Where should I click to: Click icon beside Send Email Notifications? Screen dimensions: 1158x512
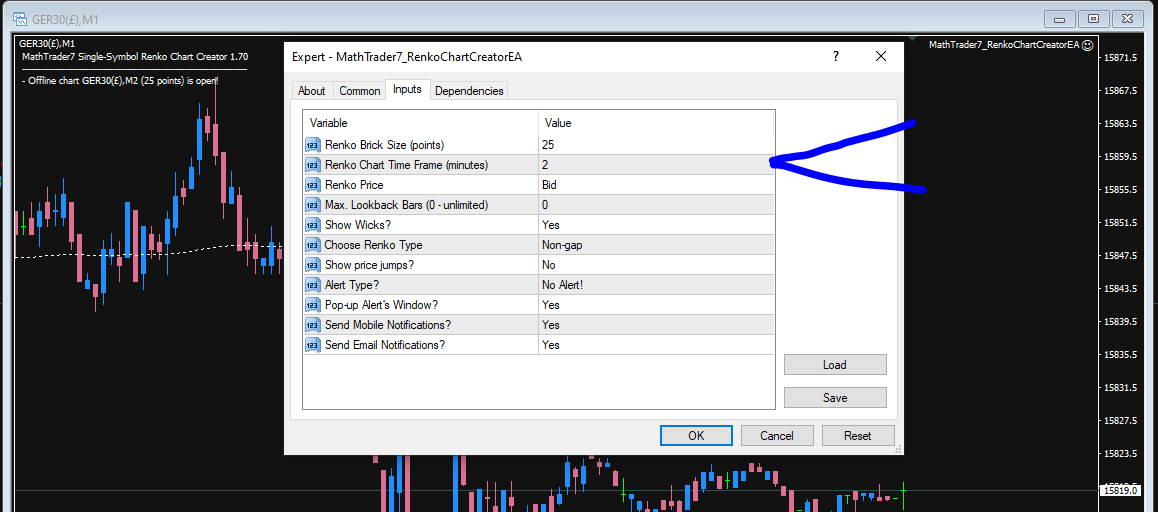pyautogui.click(x=312, y=344)
